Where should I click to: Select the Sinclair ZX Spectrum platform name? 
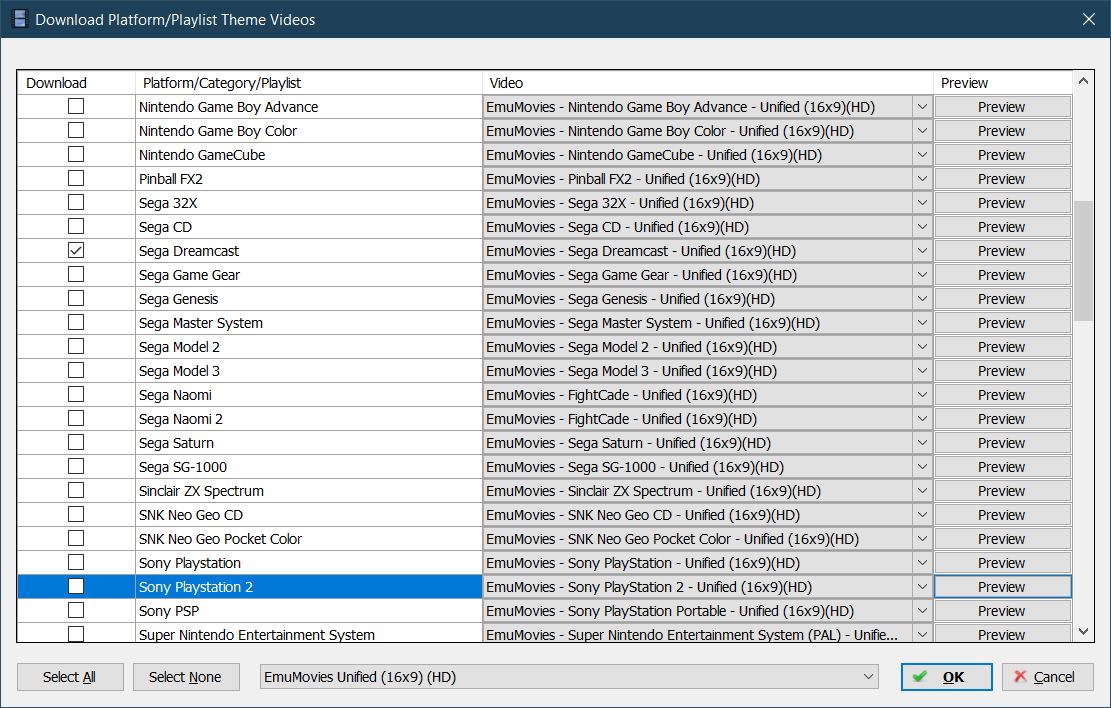tap(201, 490)
